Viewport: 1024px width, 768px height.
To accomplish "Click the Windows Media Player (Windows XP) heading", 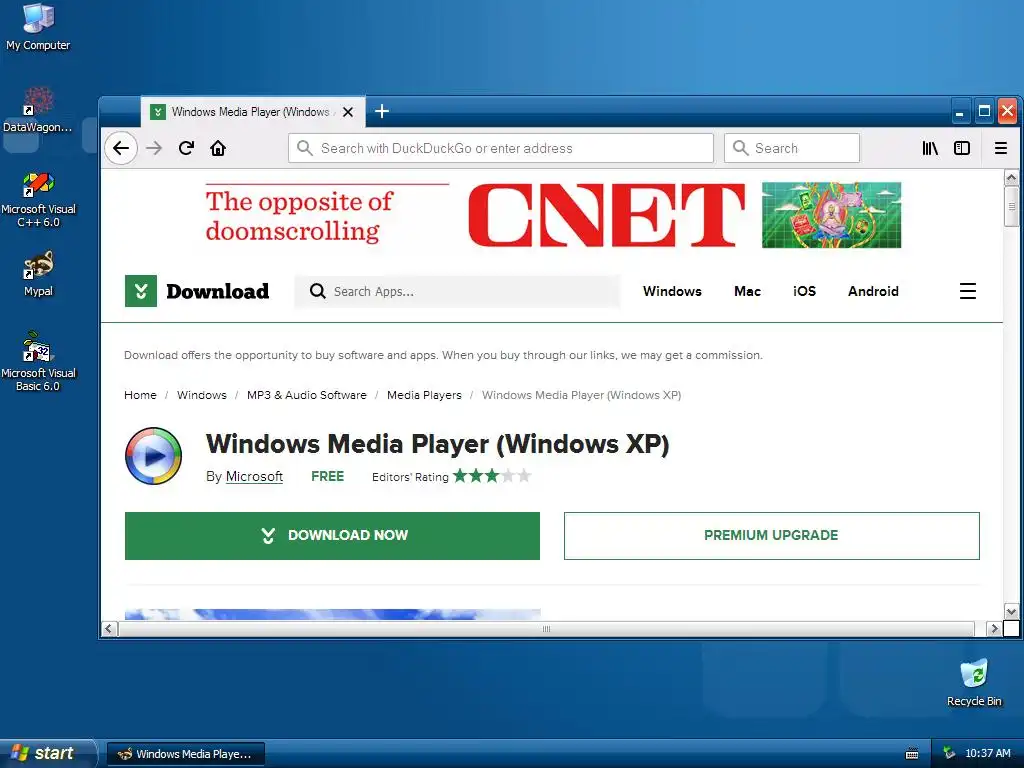I will click(438, 444).
